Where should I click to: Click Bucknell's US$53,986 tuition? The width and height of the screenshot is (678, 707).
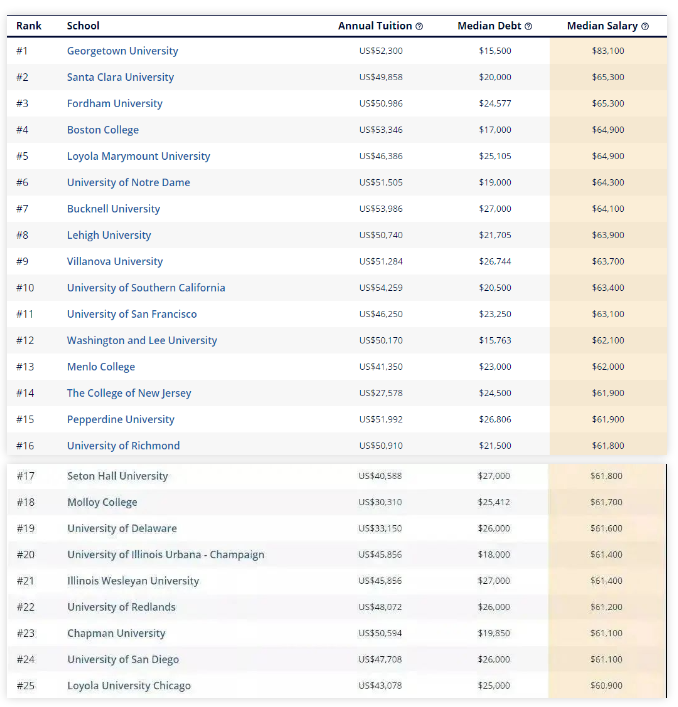pos(381,209)
